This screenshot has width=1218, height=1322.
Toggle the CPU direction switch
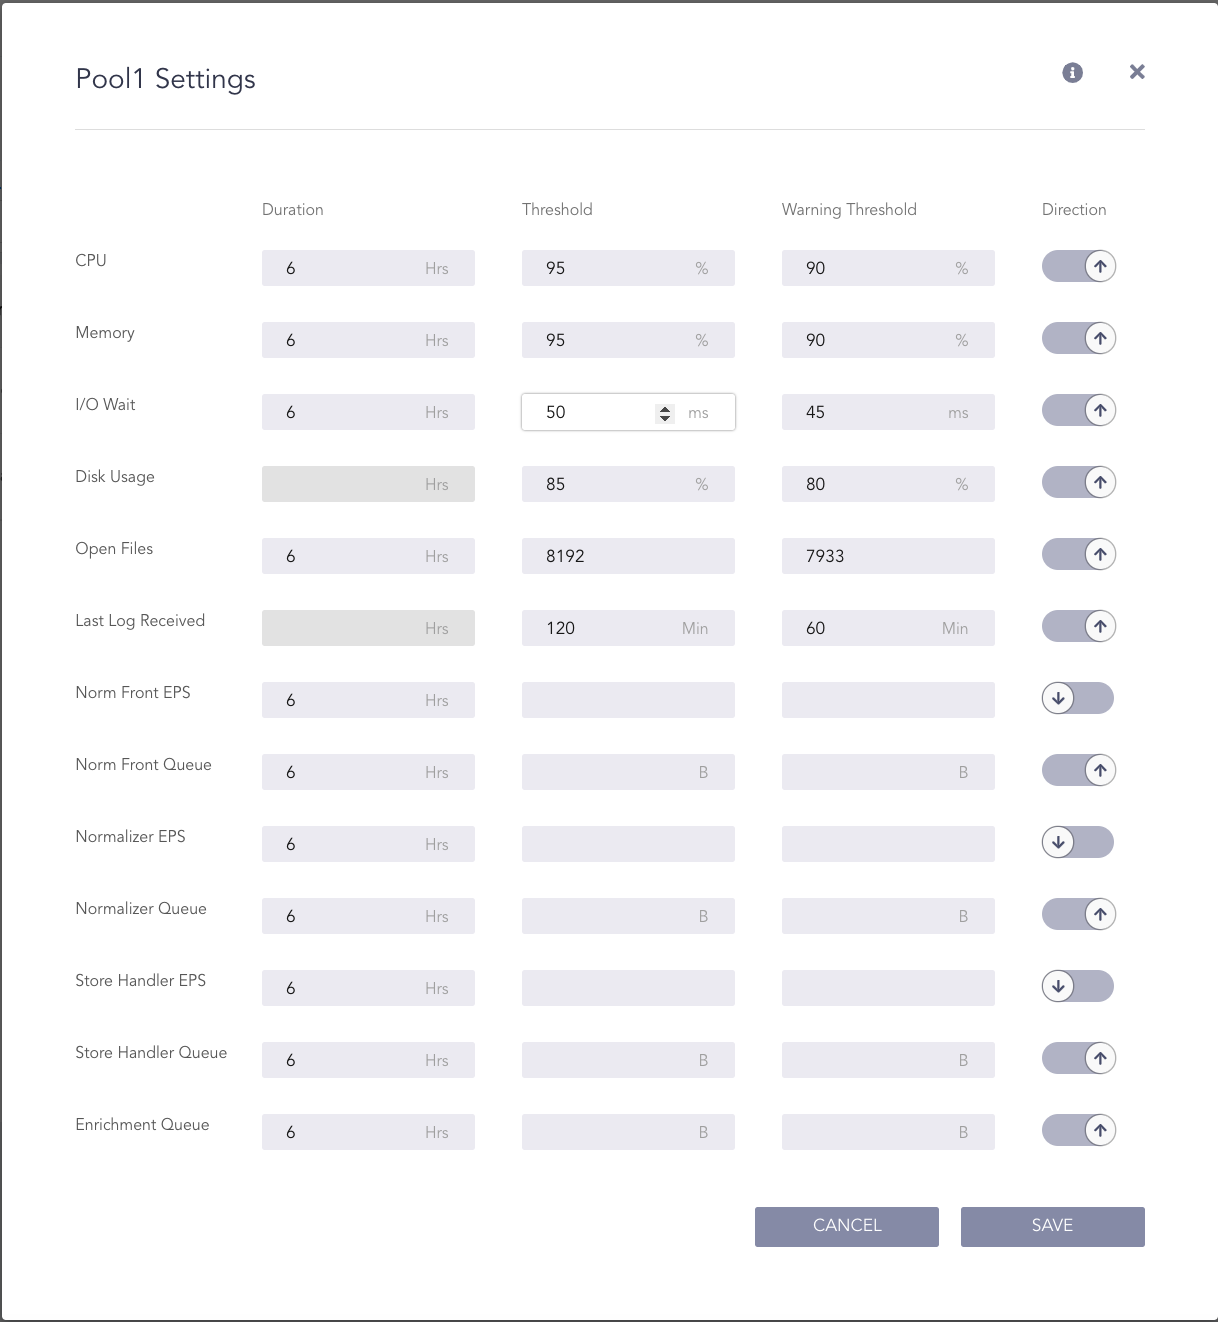coord(1078,266)
